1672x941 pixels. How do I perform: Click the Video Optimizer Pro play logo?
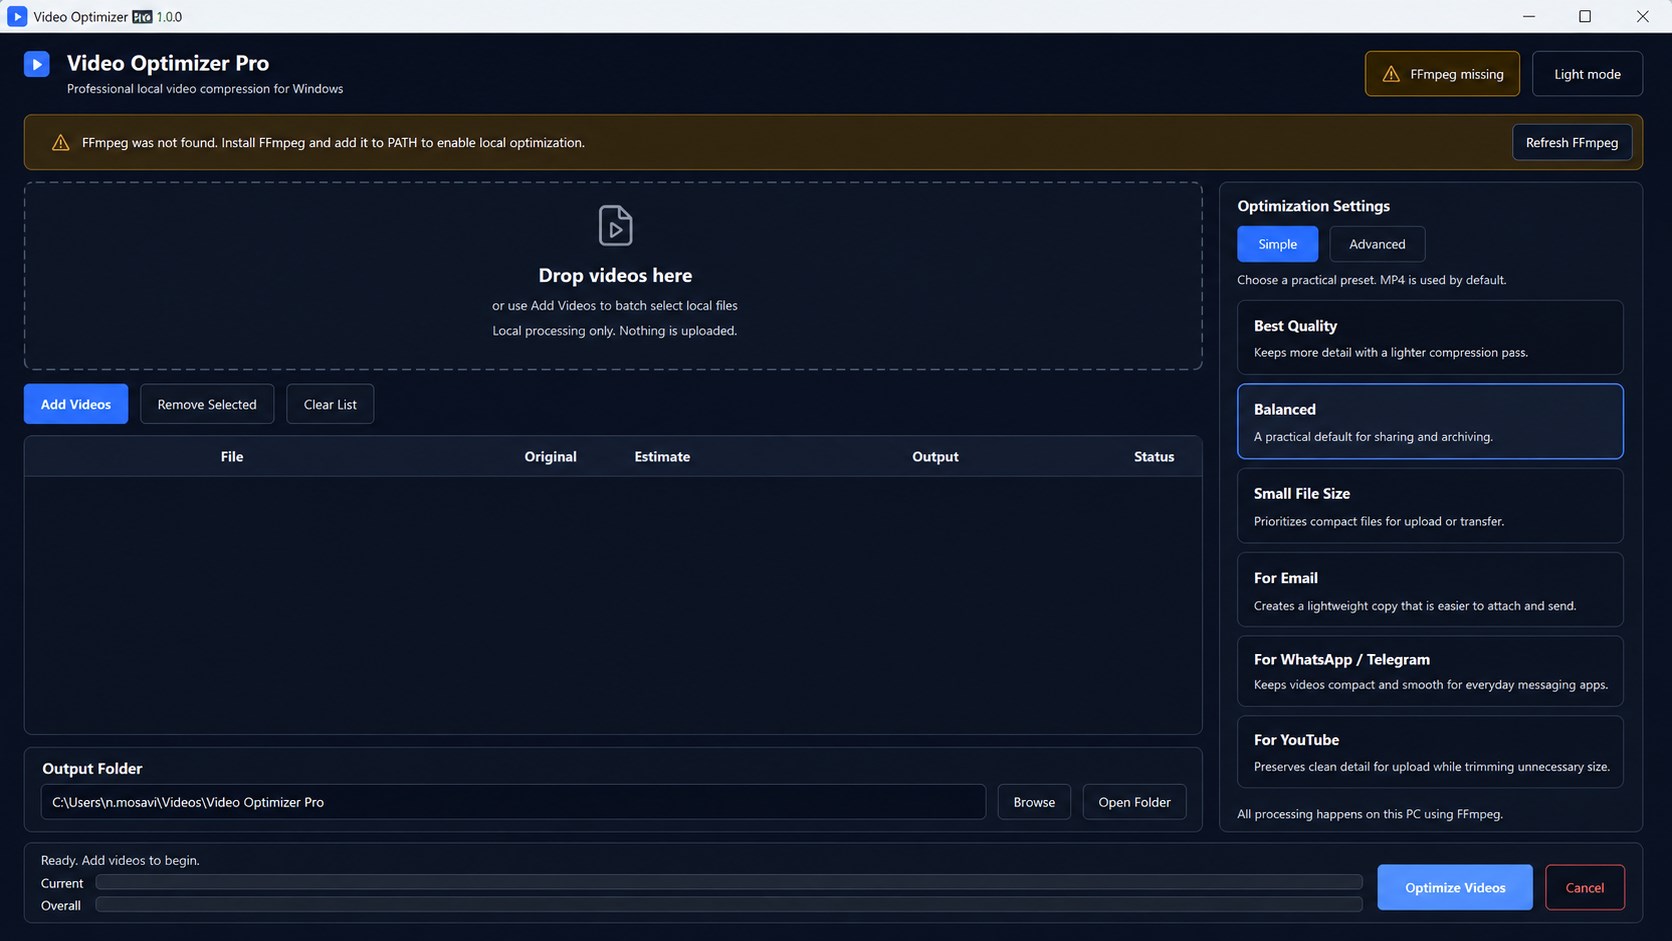37,64
